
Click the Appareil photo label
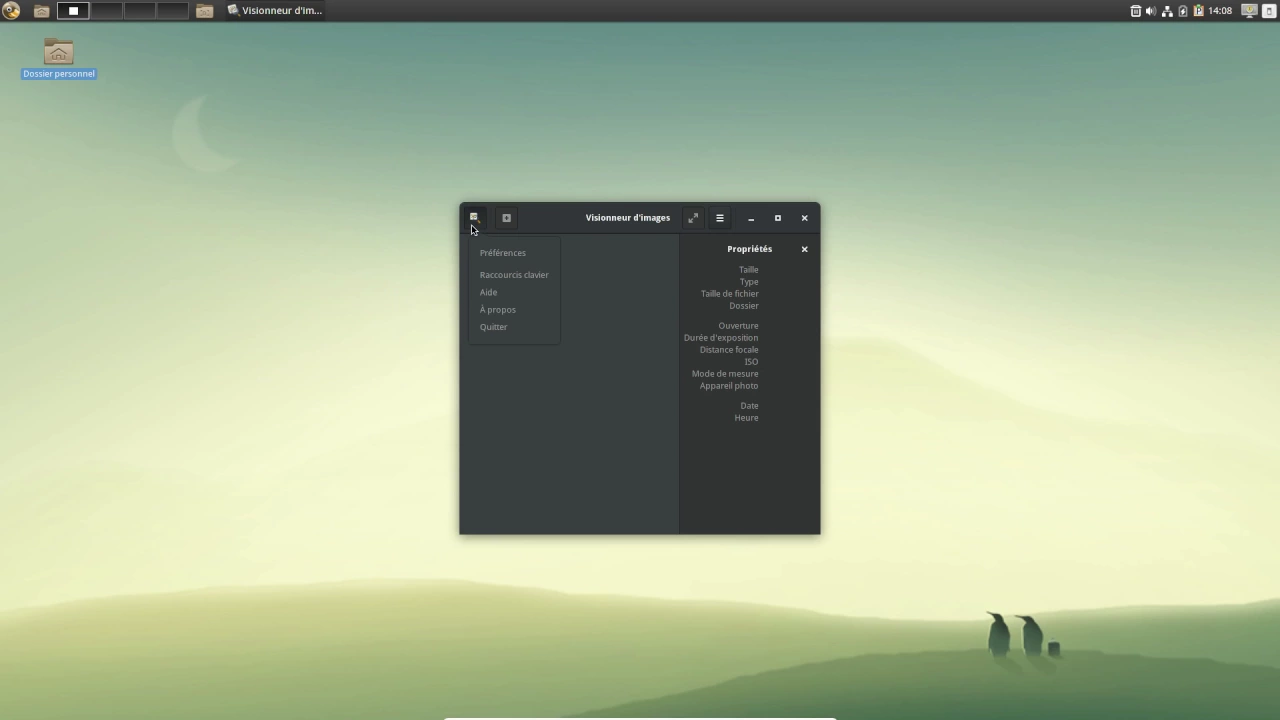pyautogui.click(x=729, y=386)
